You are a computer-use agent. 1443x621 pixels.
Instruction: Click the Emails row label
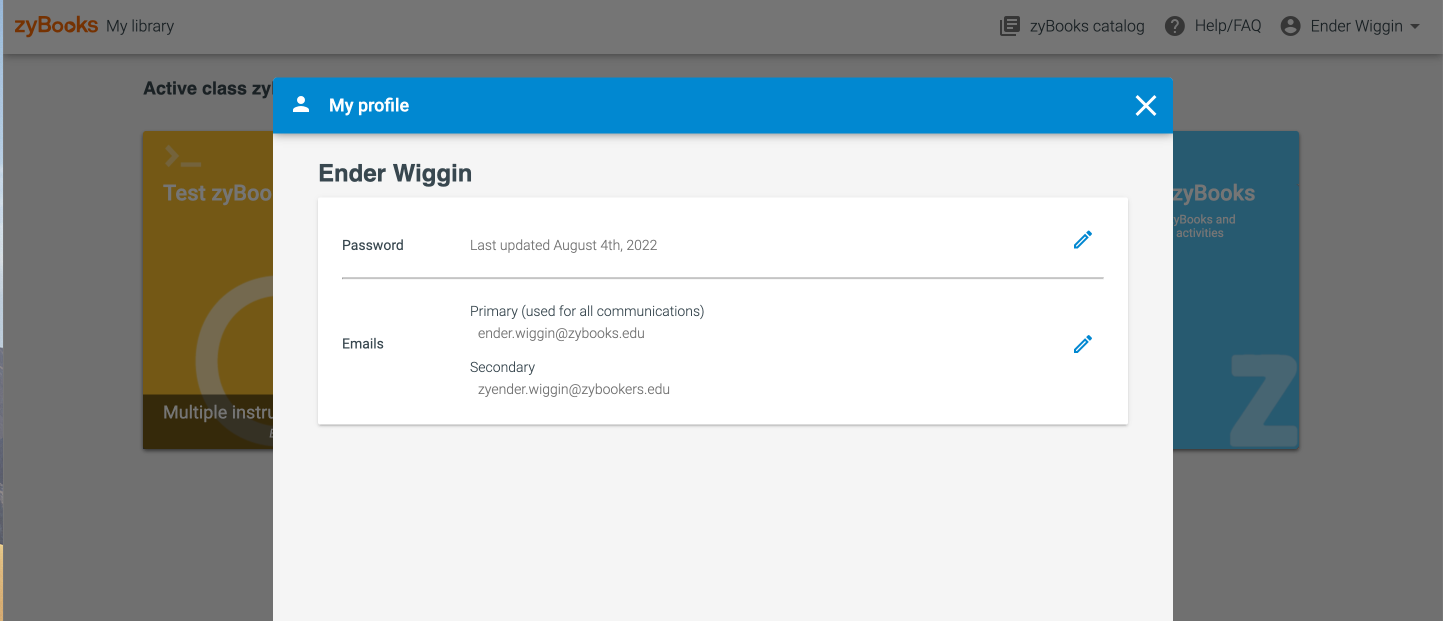[x=363, y=344]
